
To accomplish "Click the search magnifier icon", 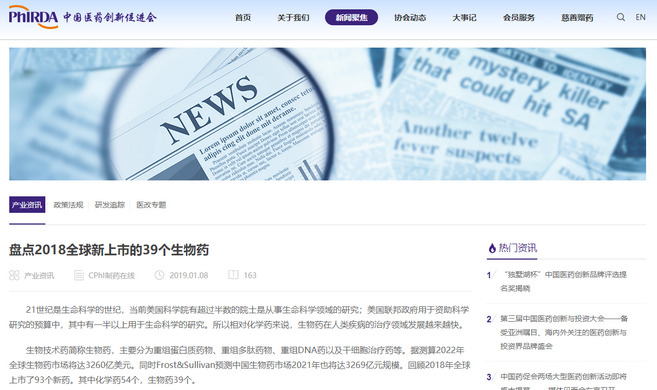I will (621, 17).
